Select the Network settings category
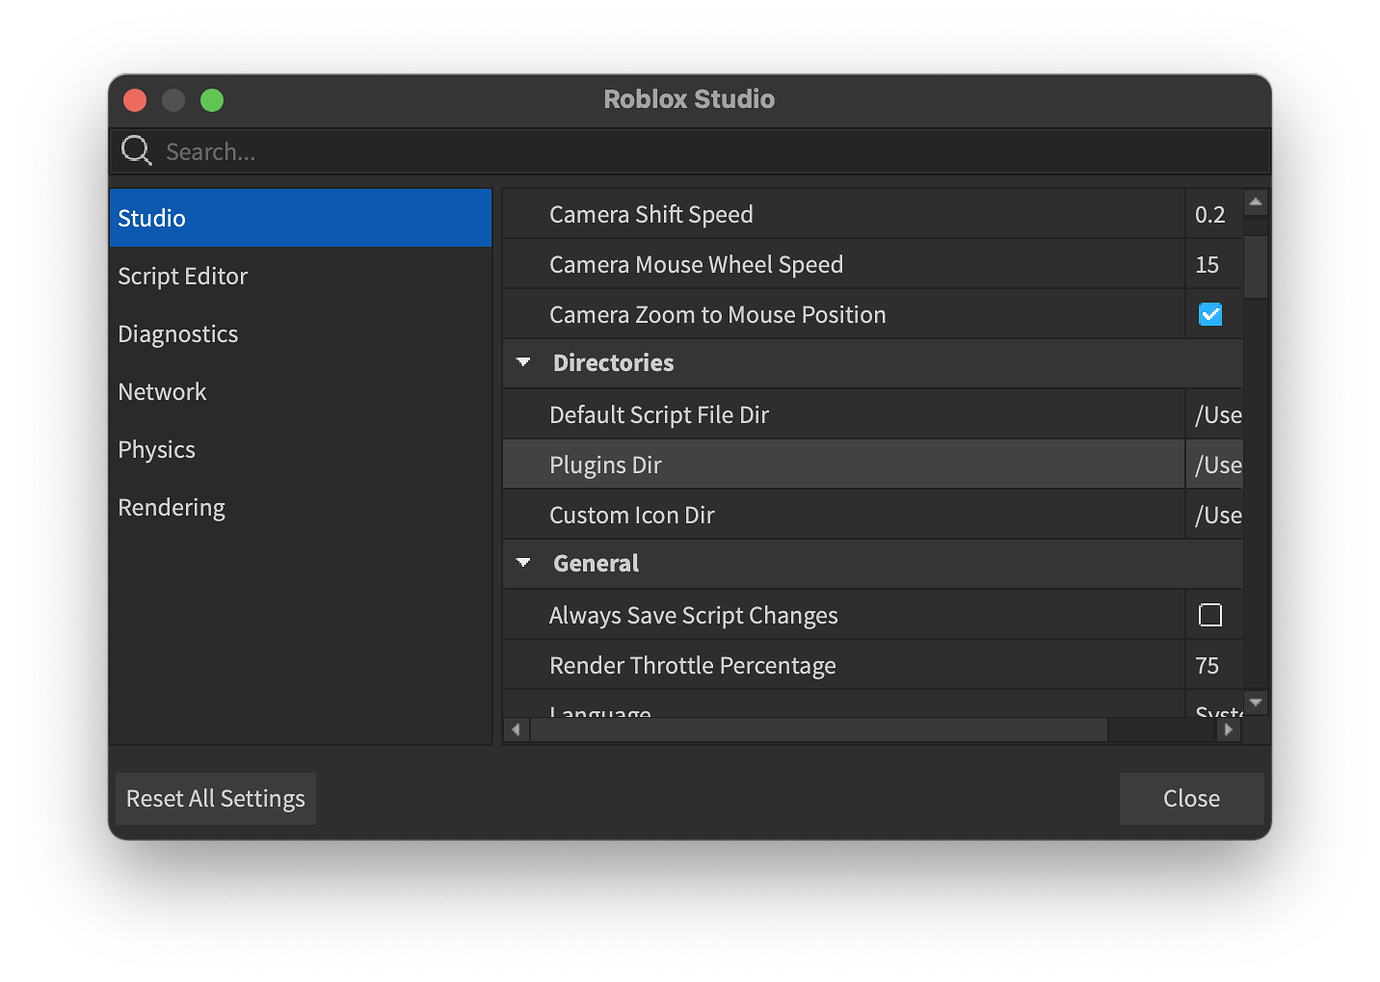1380x982 pixels. (162, 391)
